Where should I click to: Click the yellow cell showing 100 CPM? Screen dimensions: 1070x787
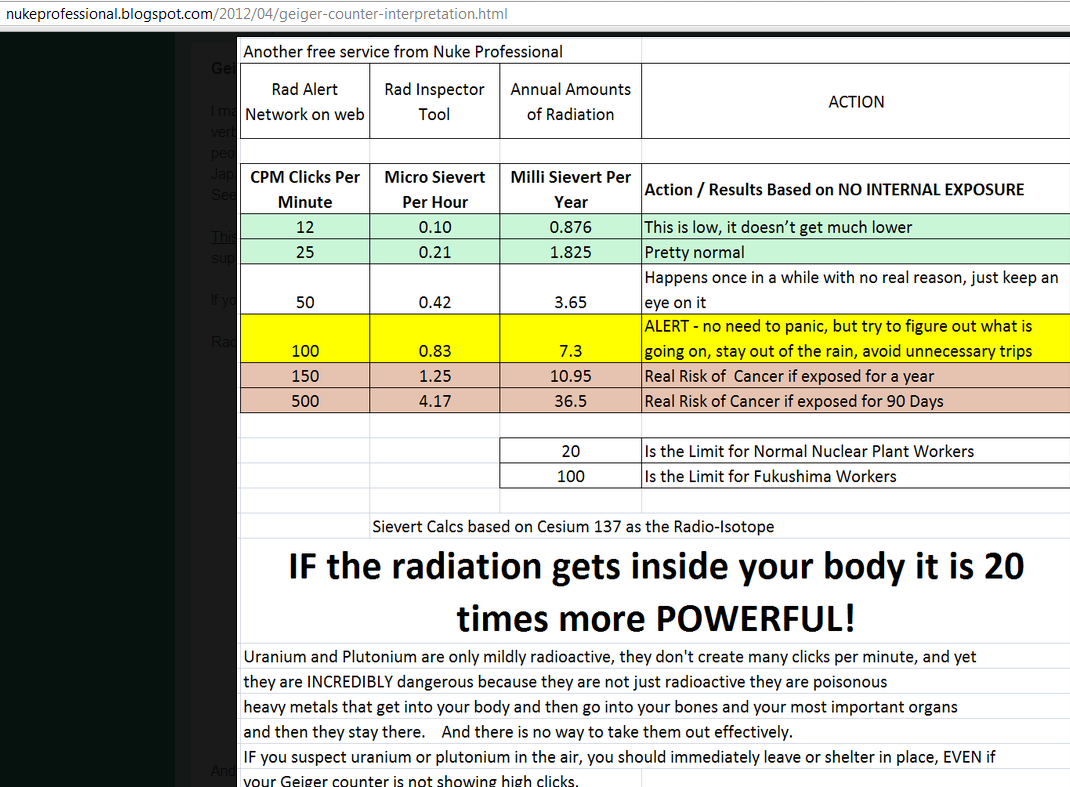click(305, 351)
